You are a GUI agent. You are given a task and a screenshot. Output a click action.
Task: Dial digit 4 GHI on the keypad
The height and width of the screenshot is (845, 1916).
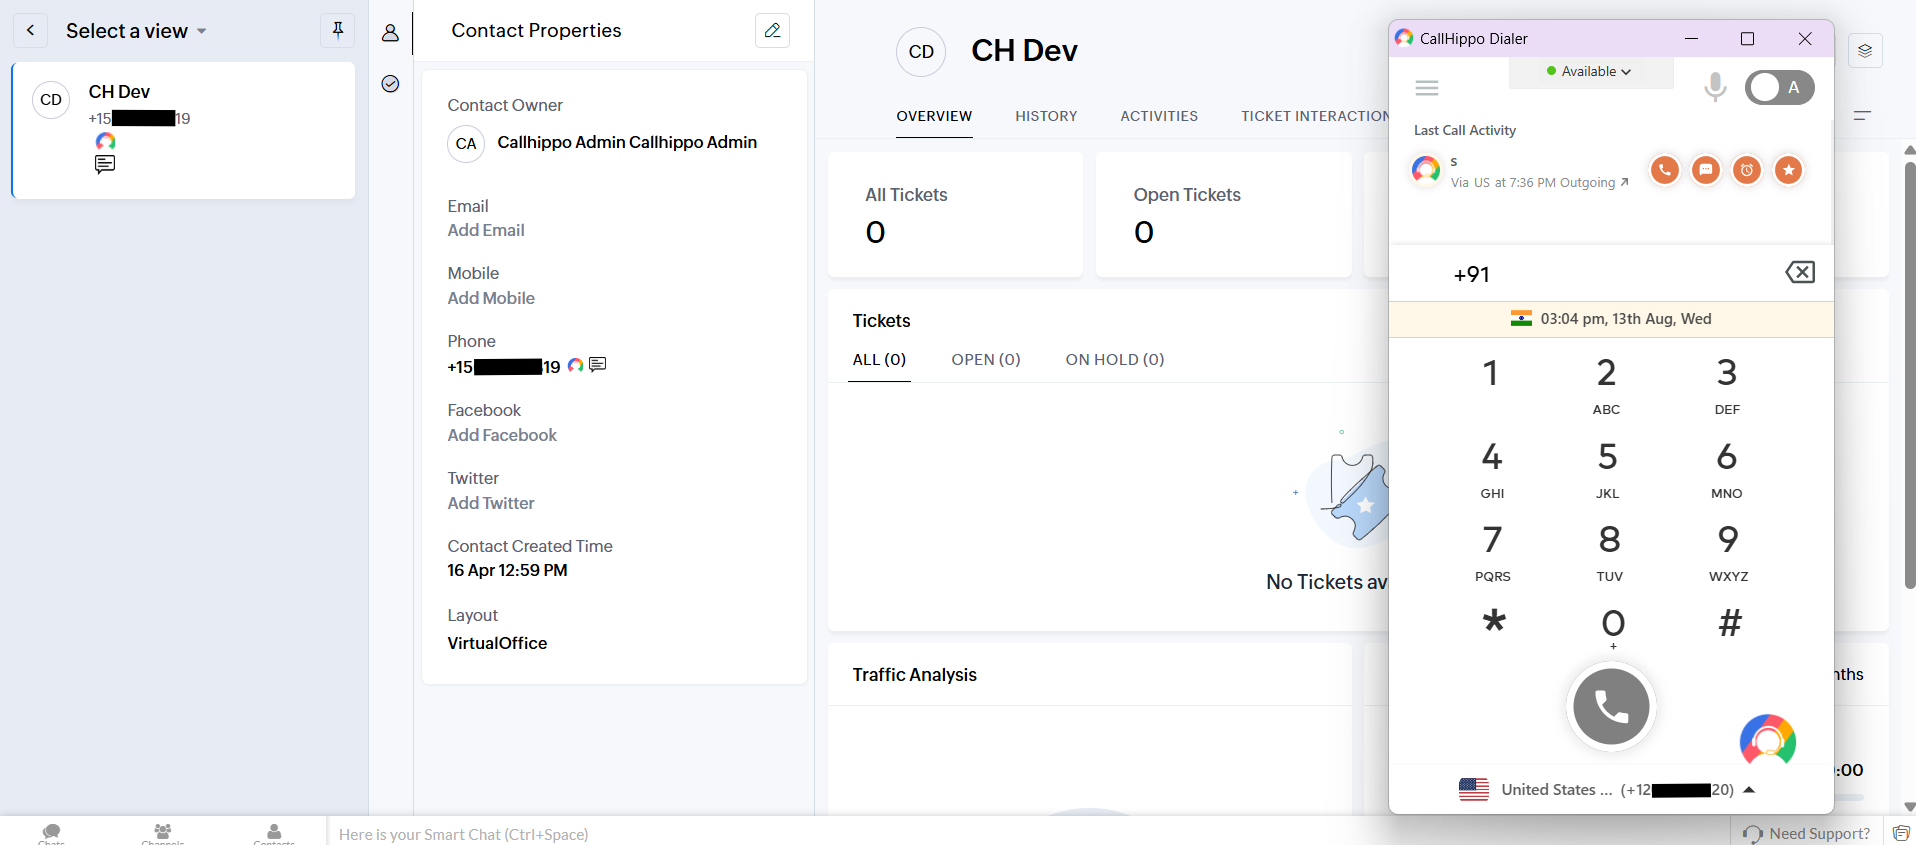1492,468
